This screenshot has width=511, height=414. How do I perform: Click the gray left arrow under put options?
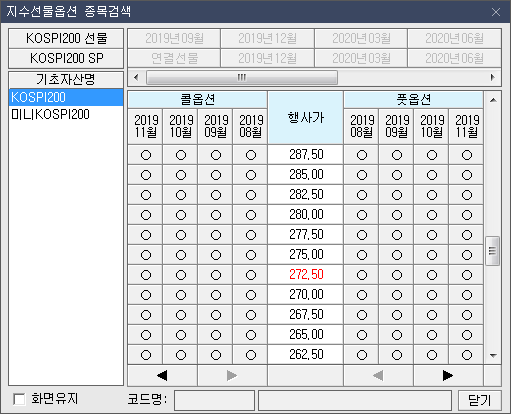[378, 376]
